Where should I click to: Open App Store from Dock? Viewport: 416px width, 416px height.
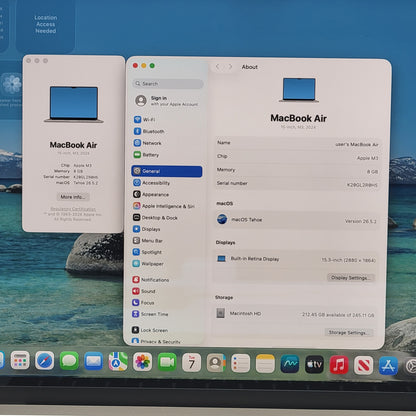click(x=388, y=365)
